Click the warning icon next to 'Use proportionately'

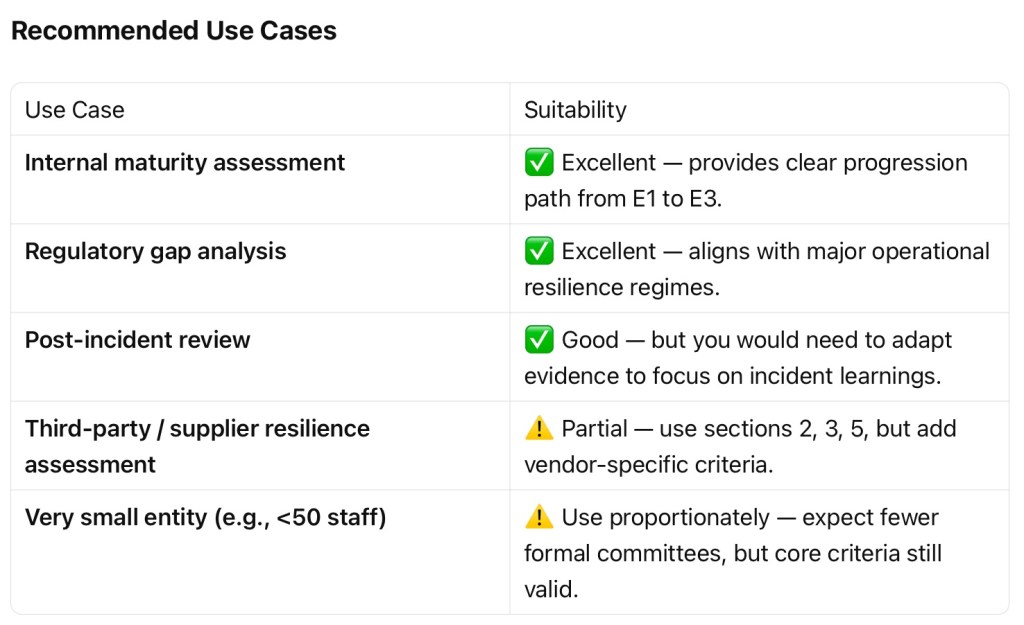539,518
